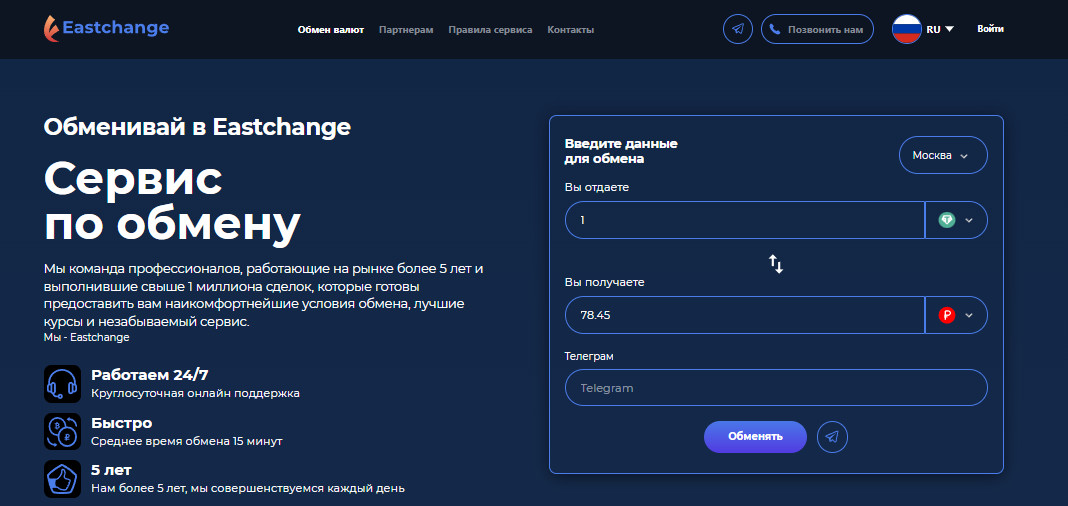This screenshot has width=1068, height=506.
Task: Expand the Вы получаете currency selector chevron
Action: 969,315
